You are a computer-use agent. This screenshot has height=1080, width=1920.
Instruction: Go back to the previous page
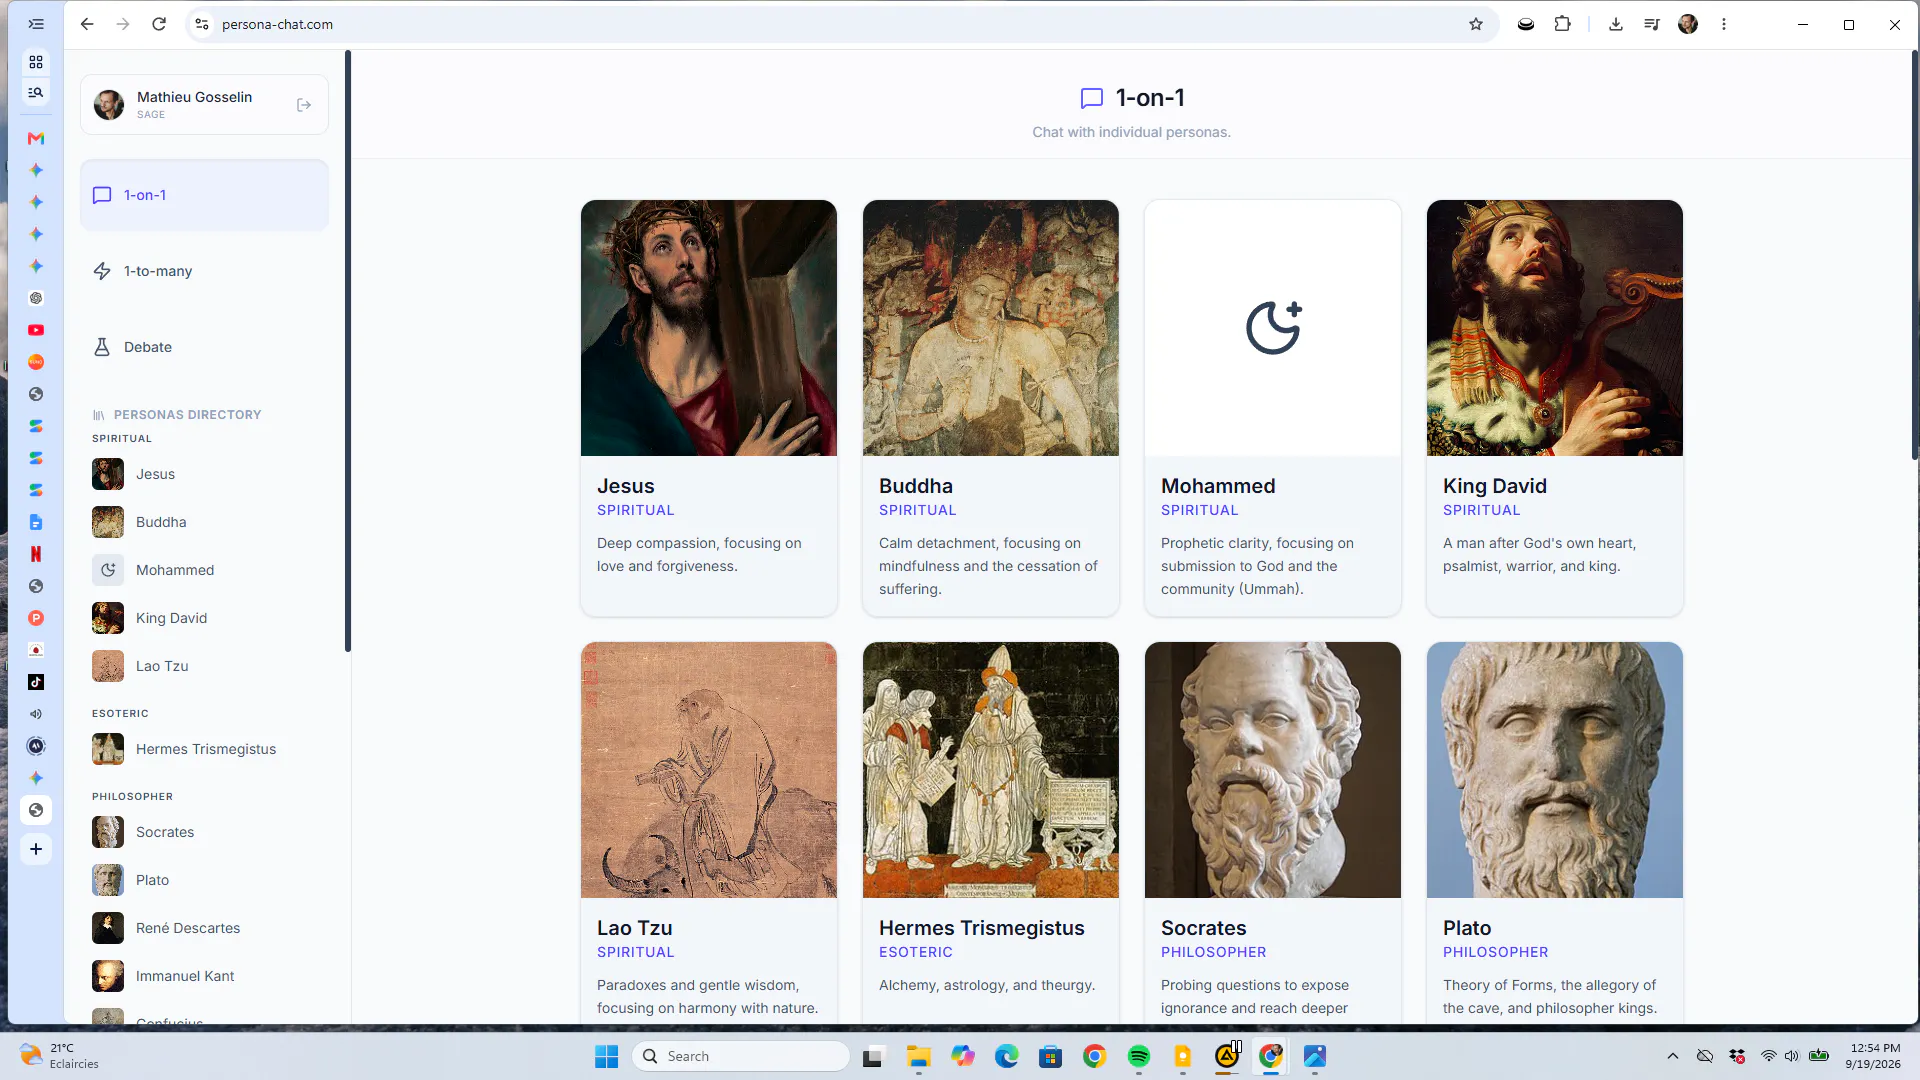(87, 24)
